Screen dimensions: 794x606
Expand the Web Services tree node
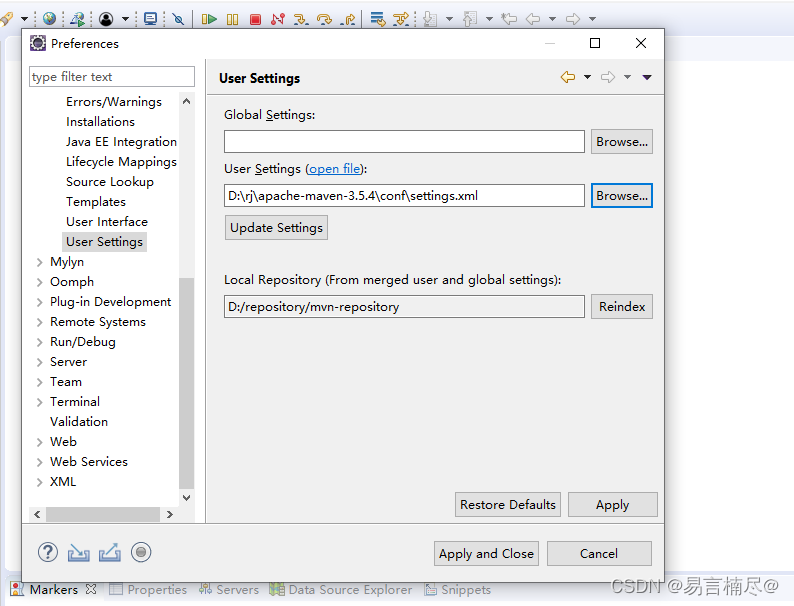pyautogui.click(x=39, y=462)
